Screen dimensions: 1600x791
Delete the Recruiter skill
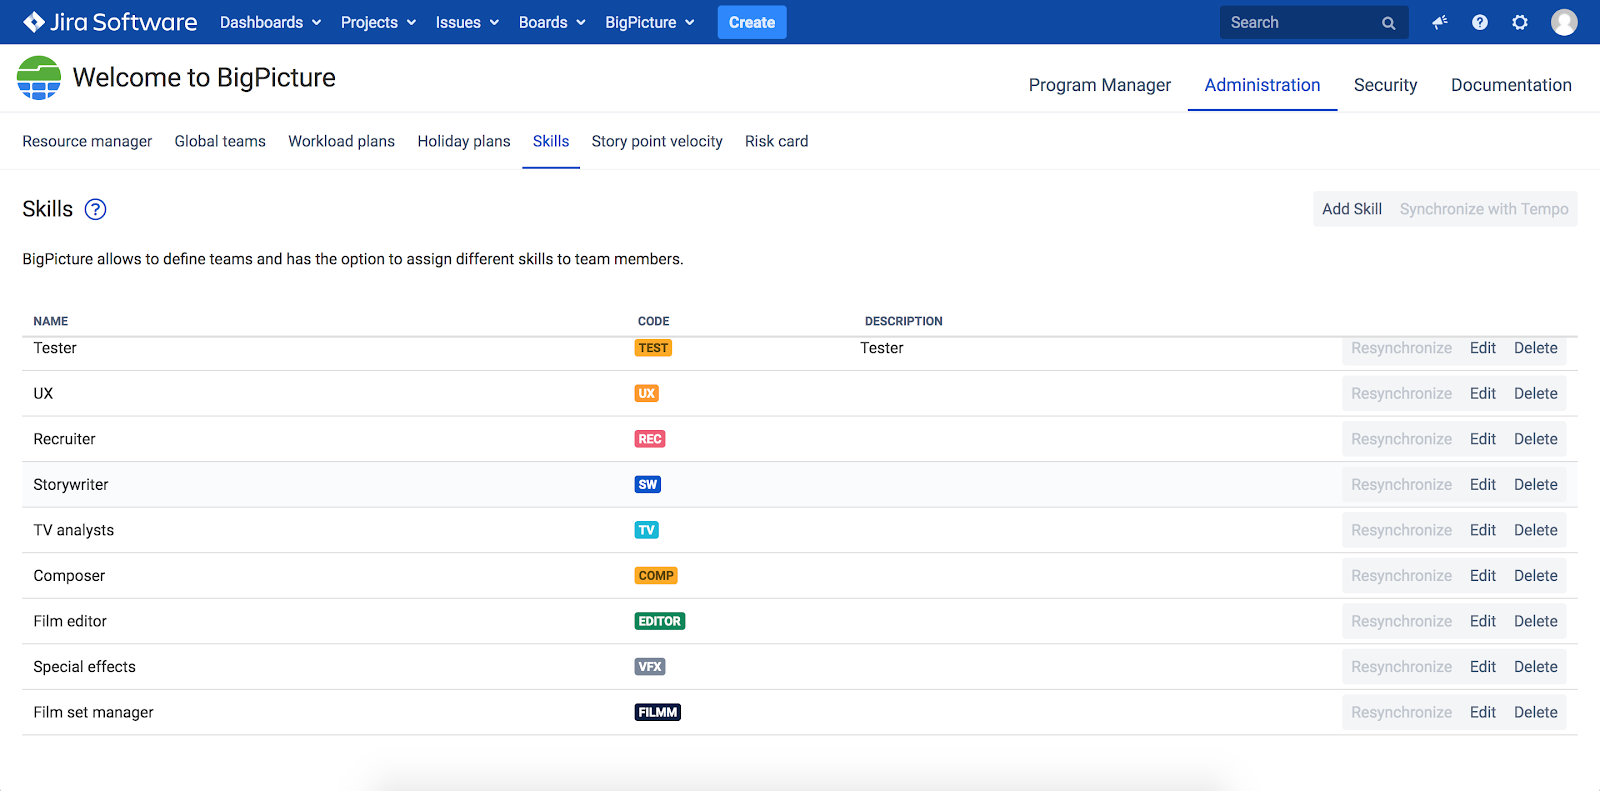pos(1536,439)
